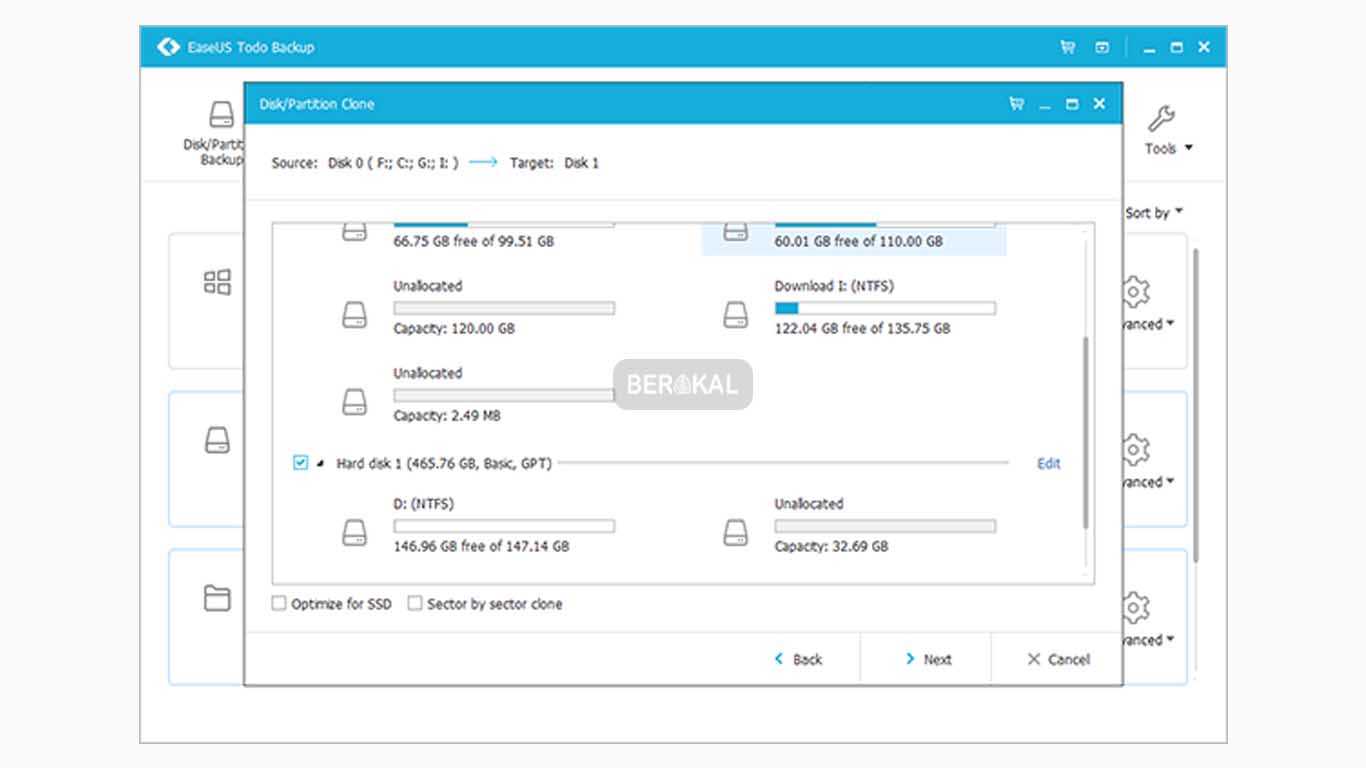Enable Optimize for SSD option
The image size is (1366, 768).
279,604
